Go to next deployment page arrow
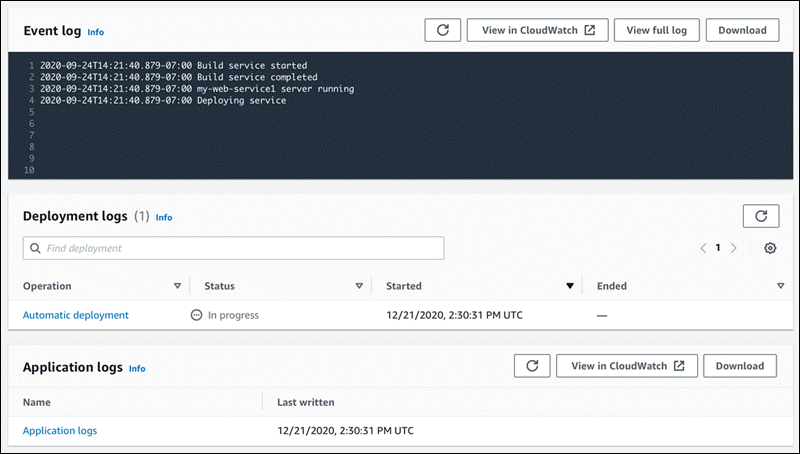The width and height of the screenshot is (800, 454). coord(734,248)
